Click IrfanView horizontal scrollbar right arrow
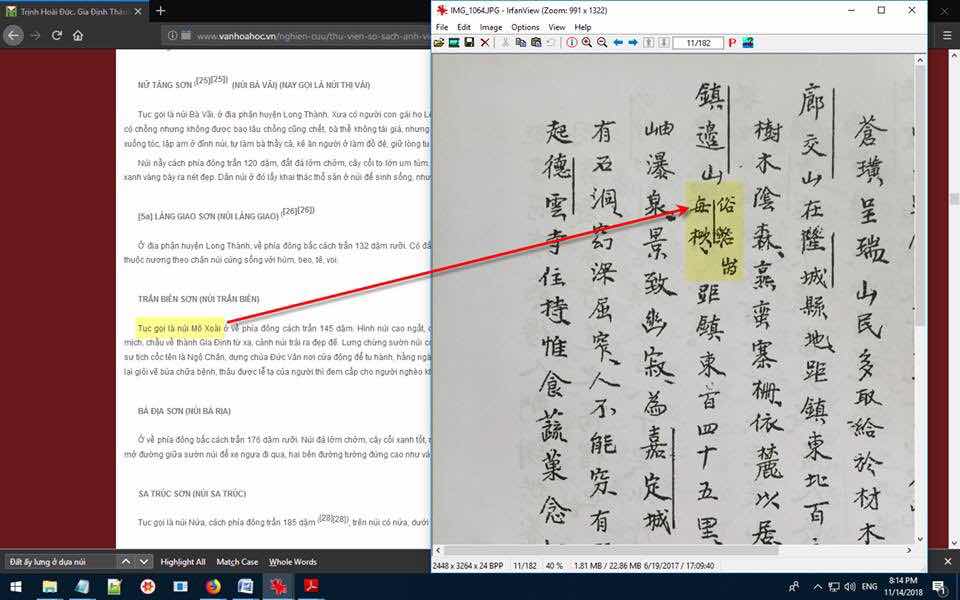 coord(909,550)
